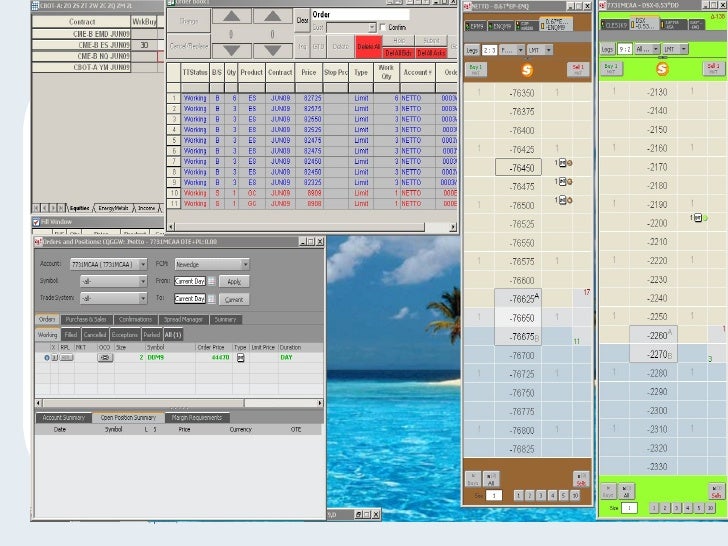
Task: Click the OCO icon in DDM9 order row
Action: click(105, 357)
